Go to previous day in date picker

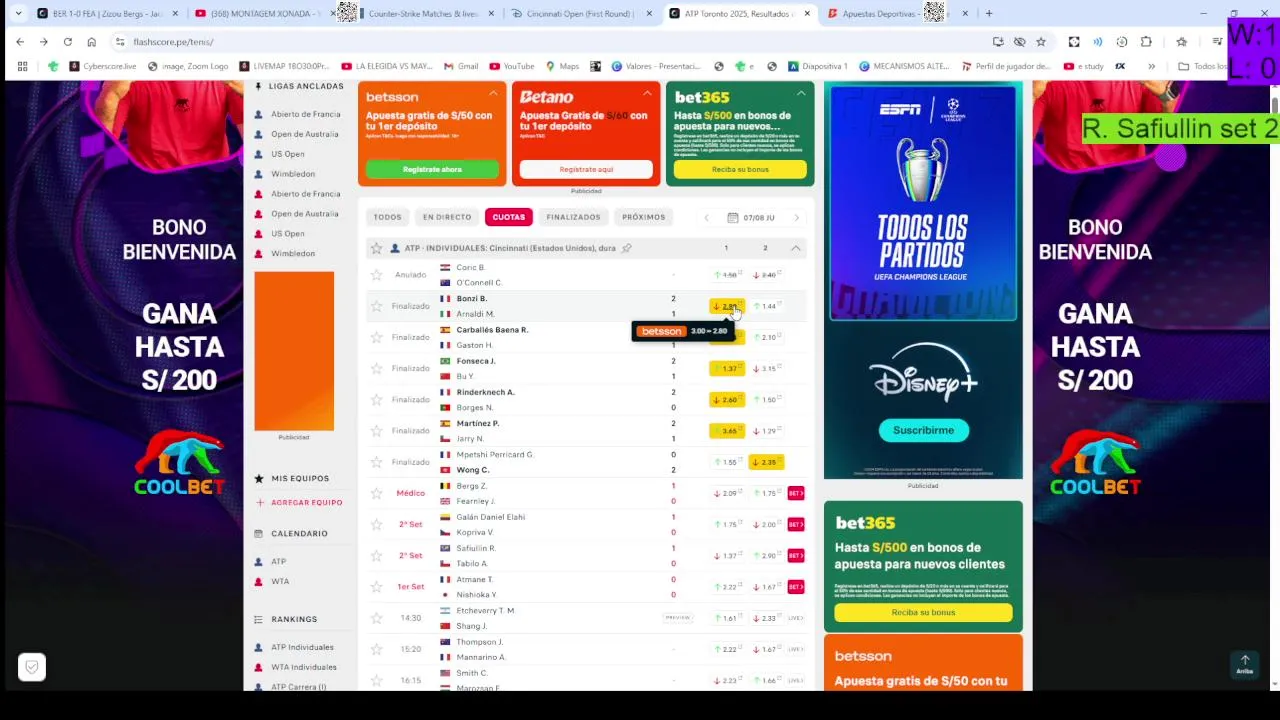[707, 217]
